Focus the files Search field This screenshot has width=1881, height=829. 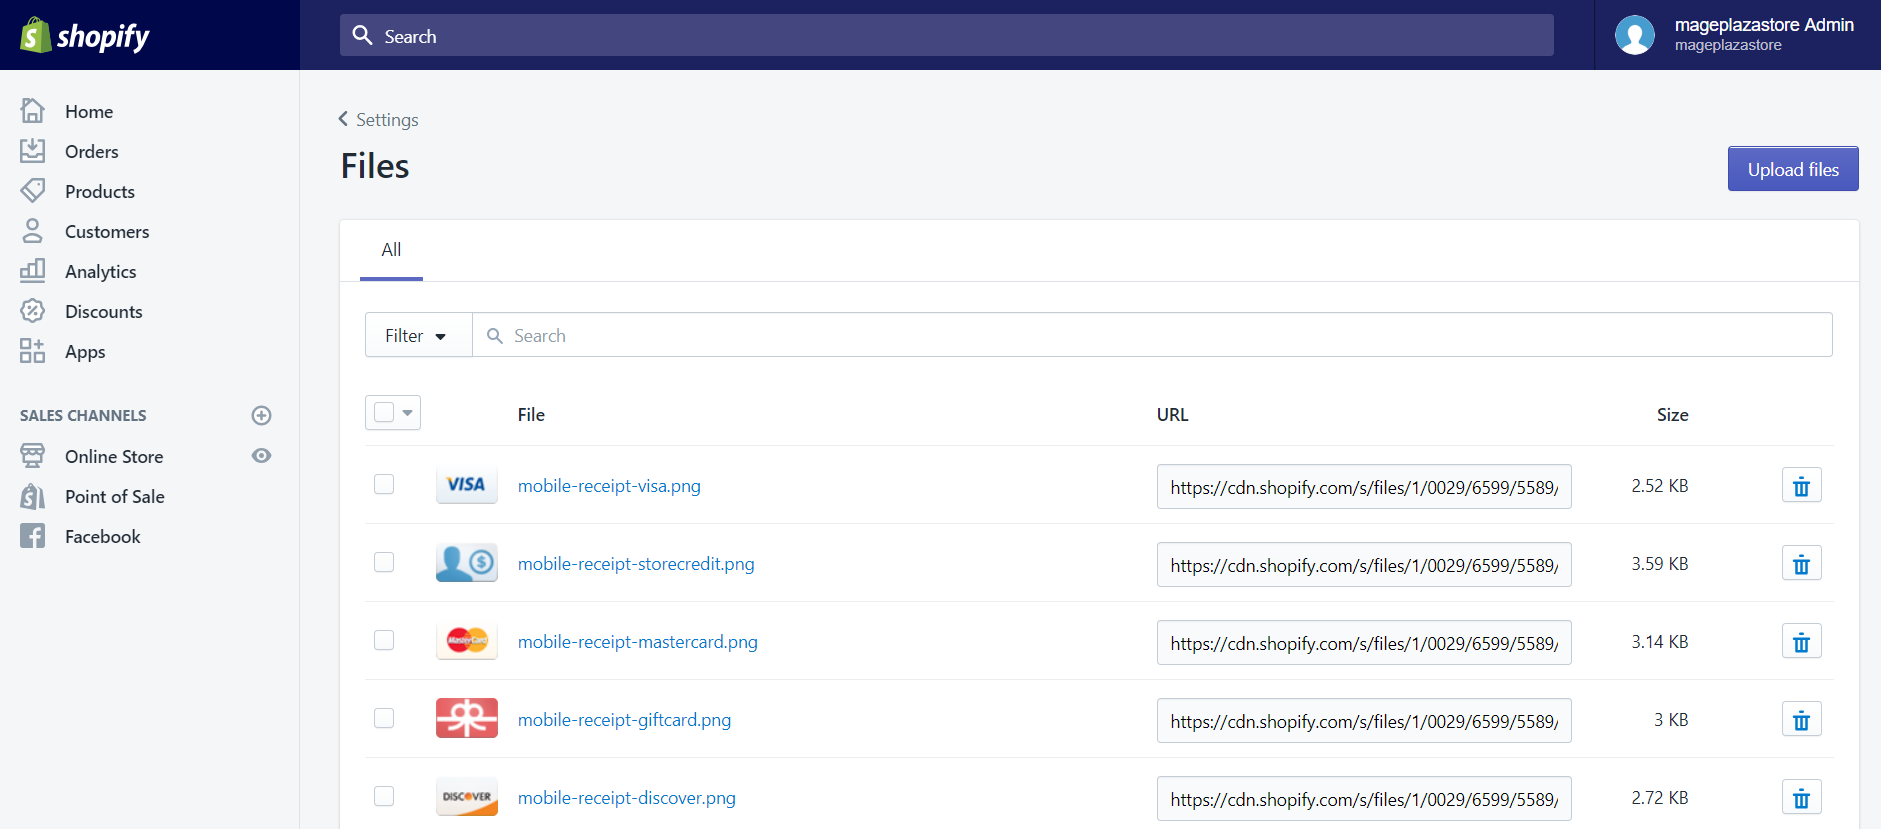coord(1152,335)
